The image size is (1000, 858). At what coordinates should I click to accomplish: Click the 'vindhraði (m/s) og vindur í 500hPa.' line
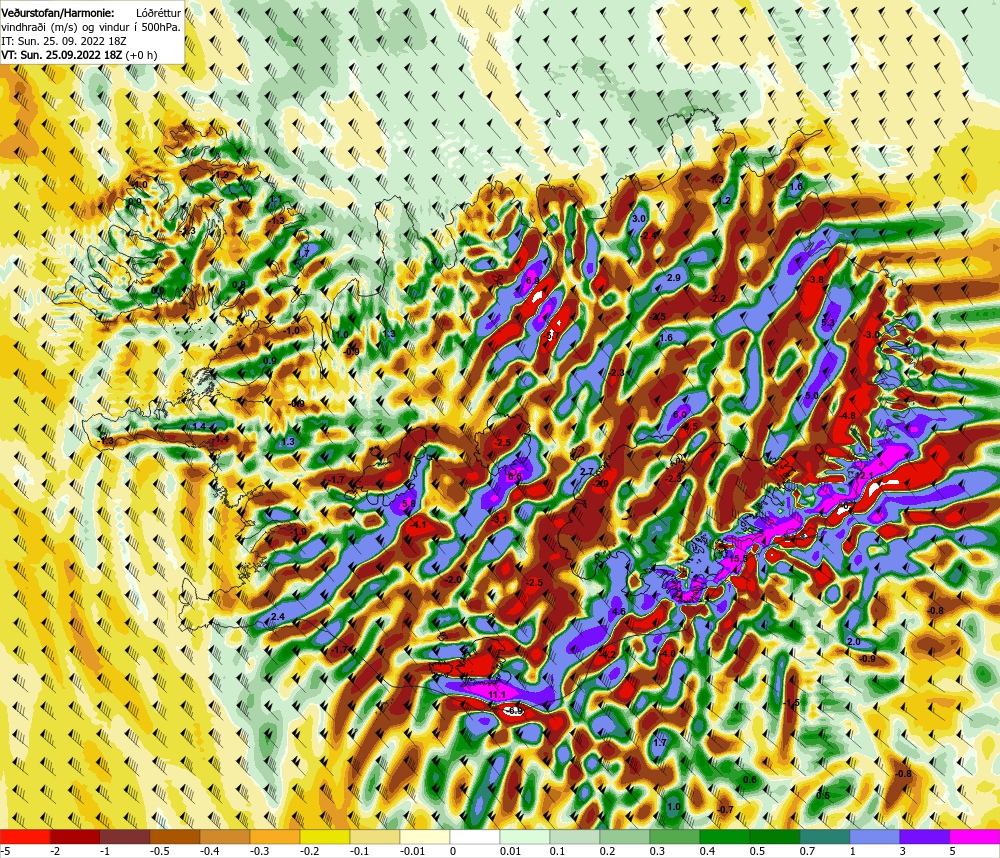click(x=91, y=27)
